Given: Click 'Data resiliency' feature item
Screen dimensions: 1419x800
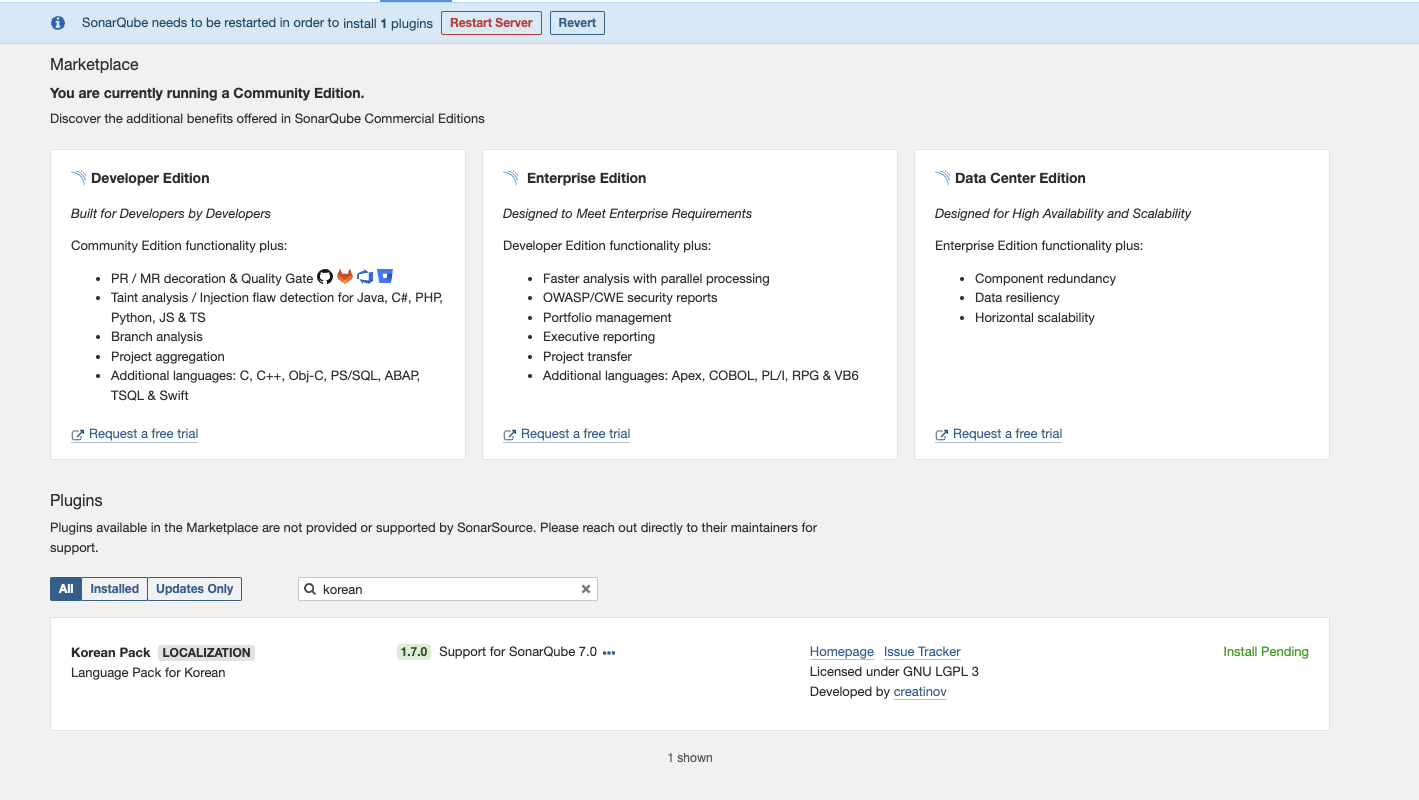Looking at the screenshot, I should 1017,298.
